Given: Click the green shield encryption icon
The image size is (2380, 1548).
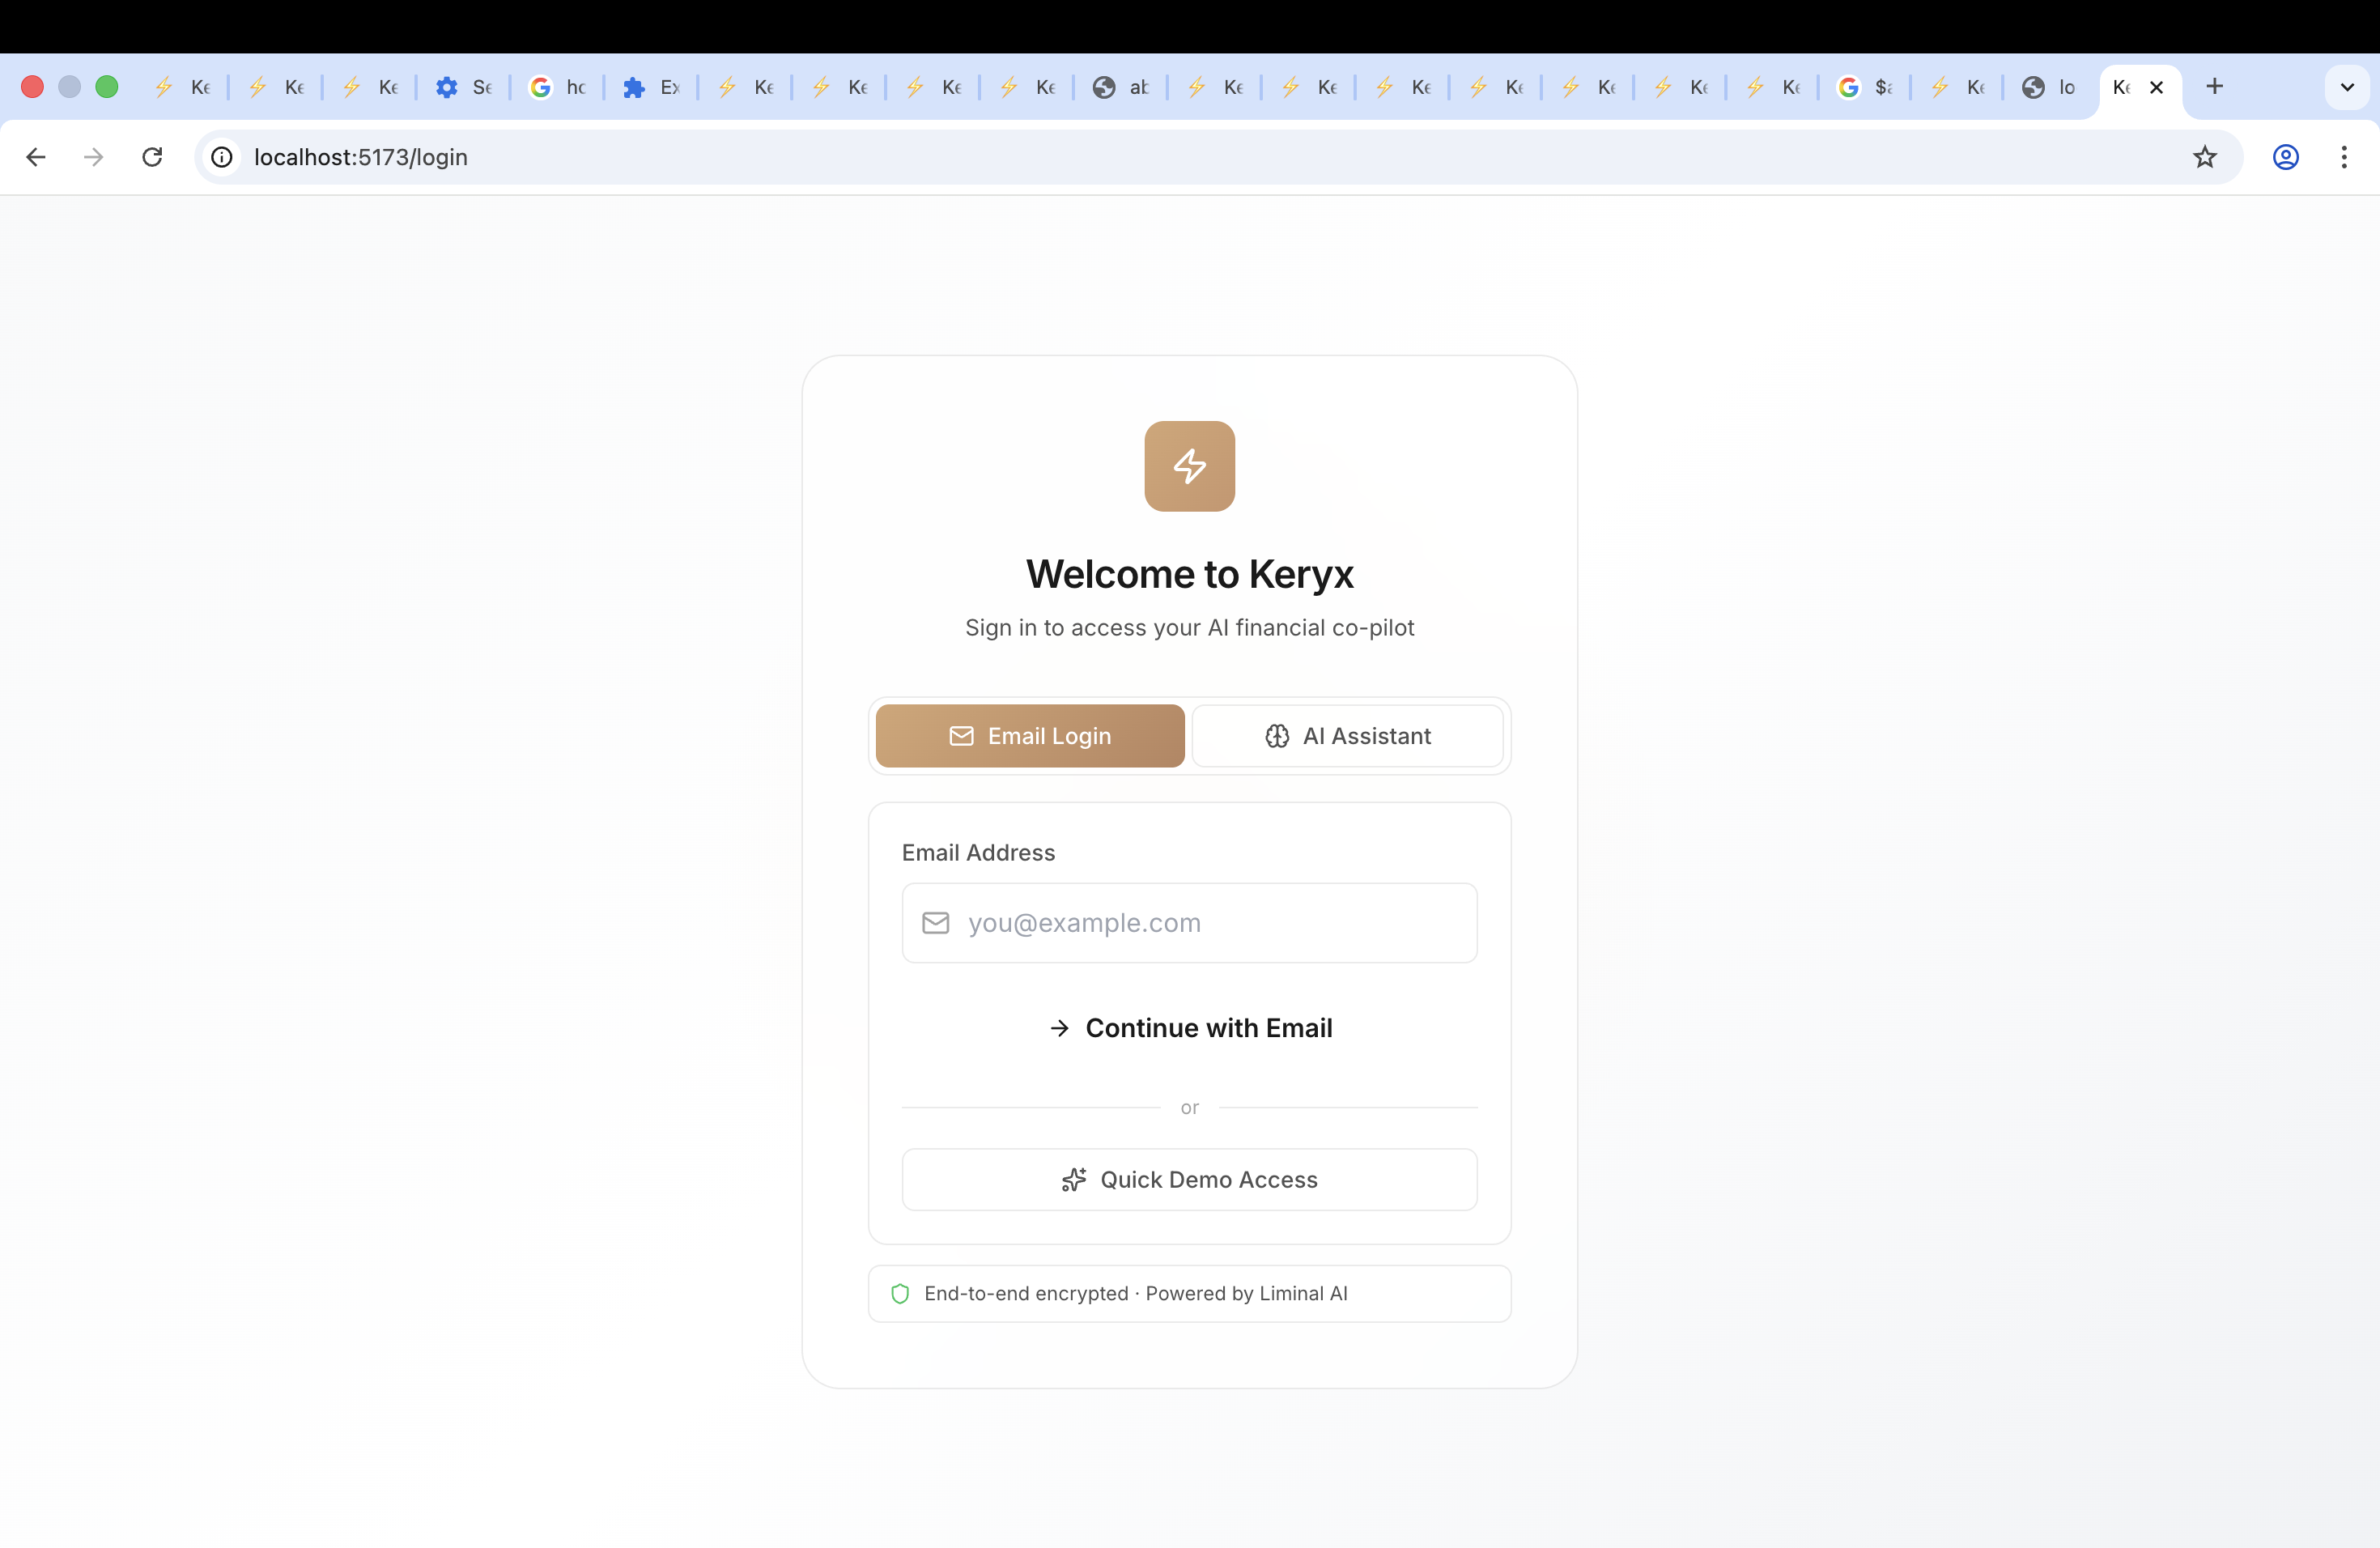Looking at the screenshot, I should [900, 1293].
